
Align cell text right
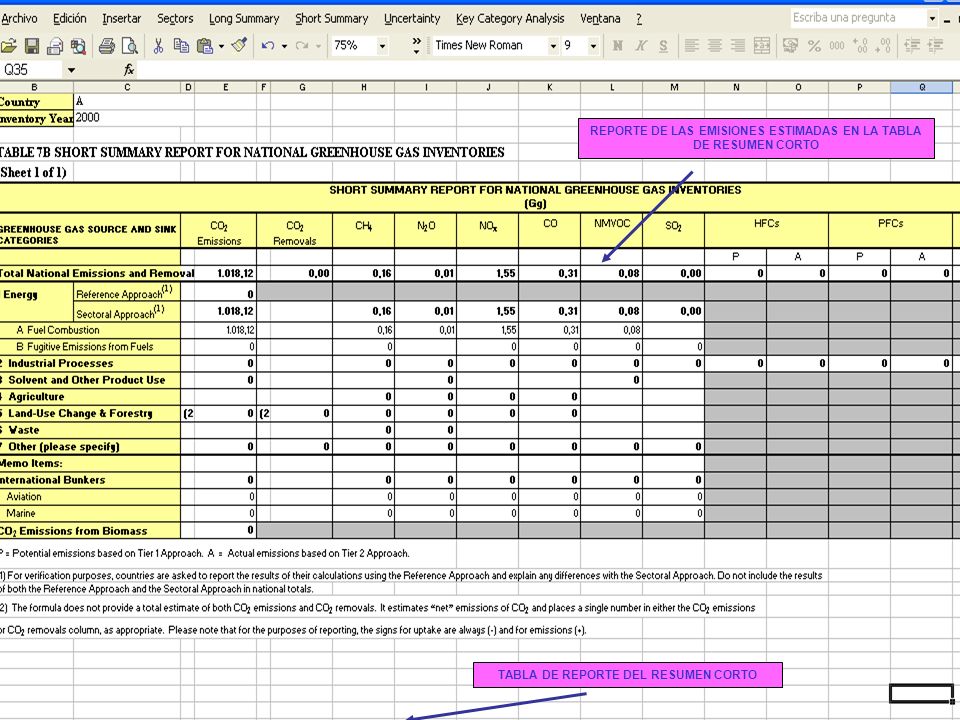pos(738,45)
